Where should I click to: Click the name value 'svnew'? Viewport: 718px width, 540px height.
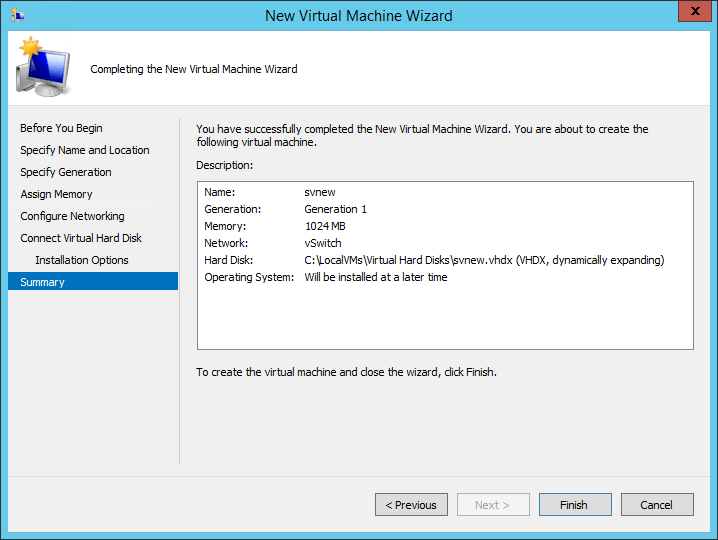tap(320, 192)
